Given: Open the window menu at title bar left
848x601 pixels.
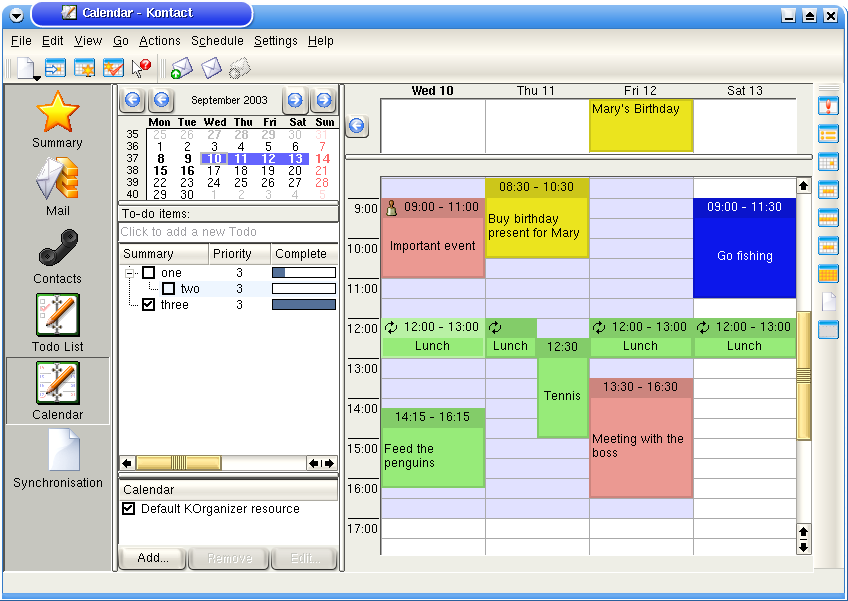Looking at the screenshot, I should click(x=15, y=14).
